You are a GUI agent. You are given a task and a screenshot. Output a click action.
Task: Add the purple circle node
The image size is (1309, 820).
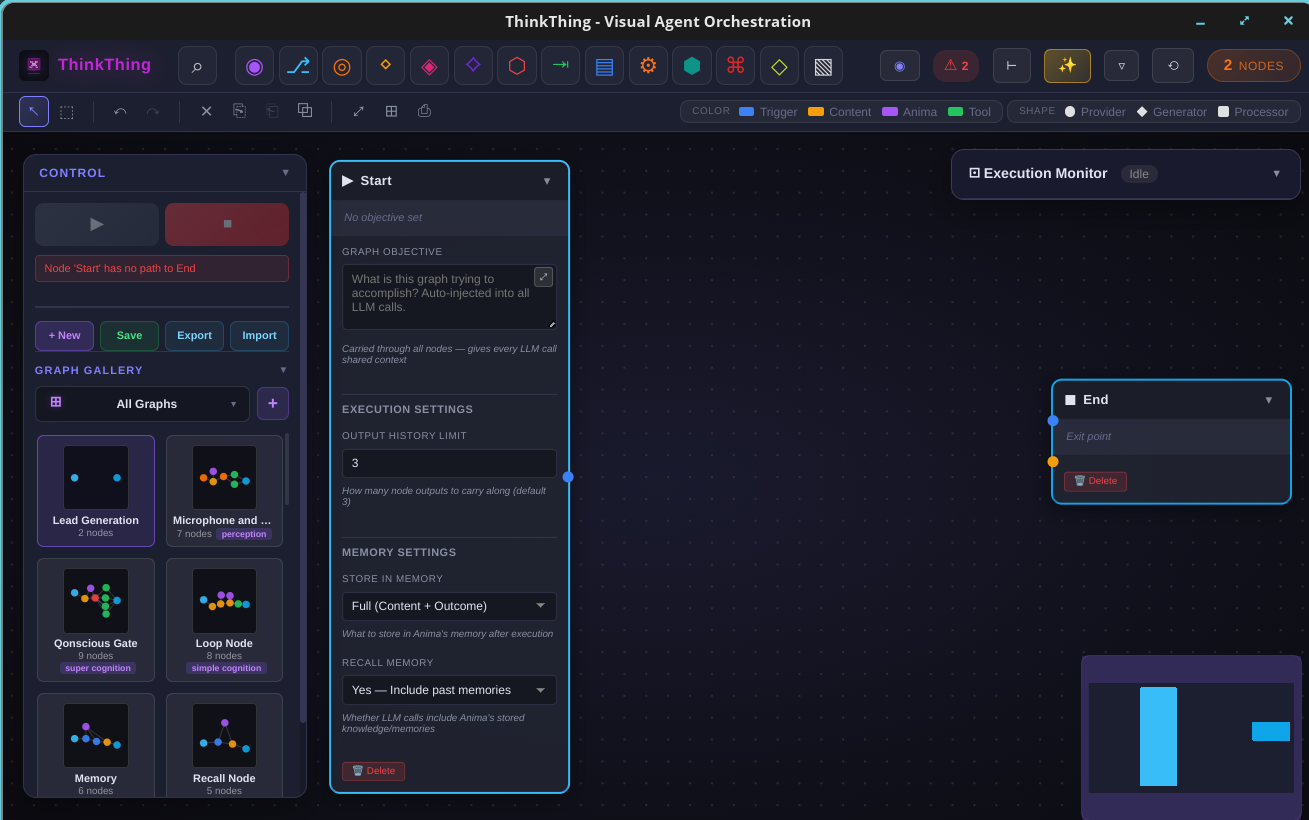pos(254,66)
